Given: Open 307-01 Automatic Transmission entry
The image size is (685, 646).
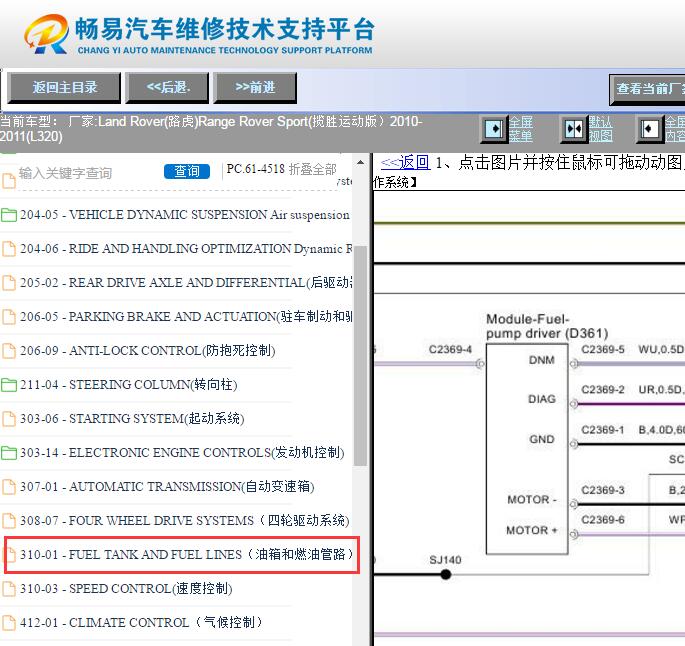Looking at the screenshot, I should (x=167, y=486).
